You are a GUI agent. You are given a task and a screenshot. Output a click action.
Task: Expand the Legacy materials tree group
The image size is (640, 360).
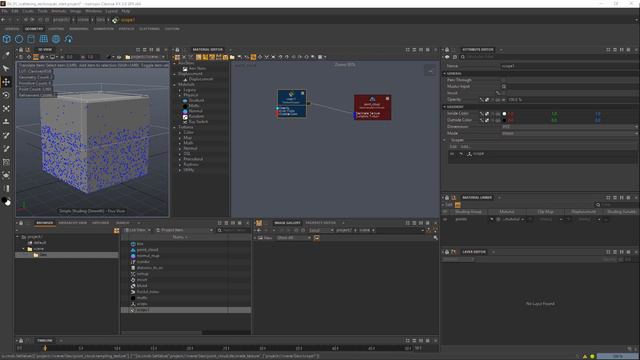(x=180, y=90)
